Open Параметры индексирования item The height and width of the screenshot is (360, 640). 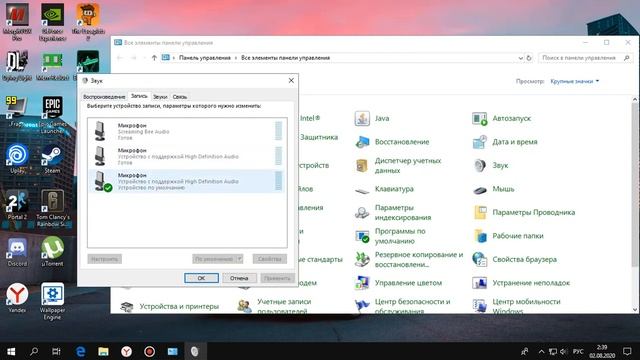(393, 212)
